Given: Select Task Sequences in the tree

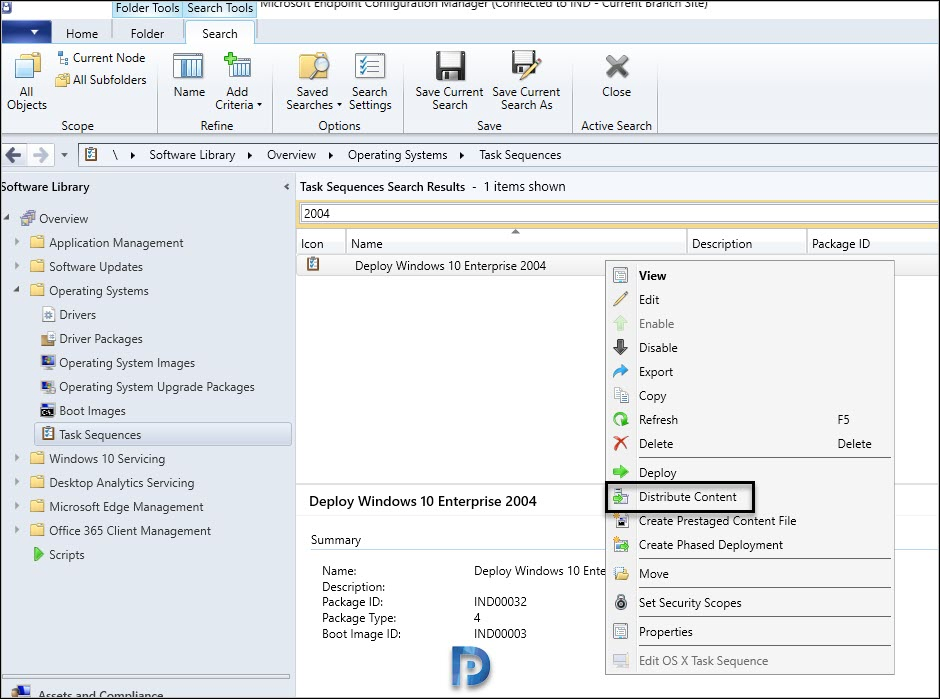Looking at the screenshot, I should 163,435.
